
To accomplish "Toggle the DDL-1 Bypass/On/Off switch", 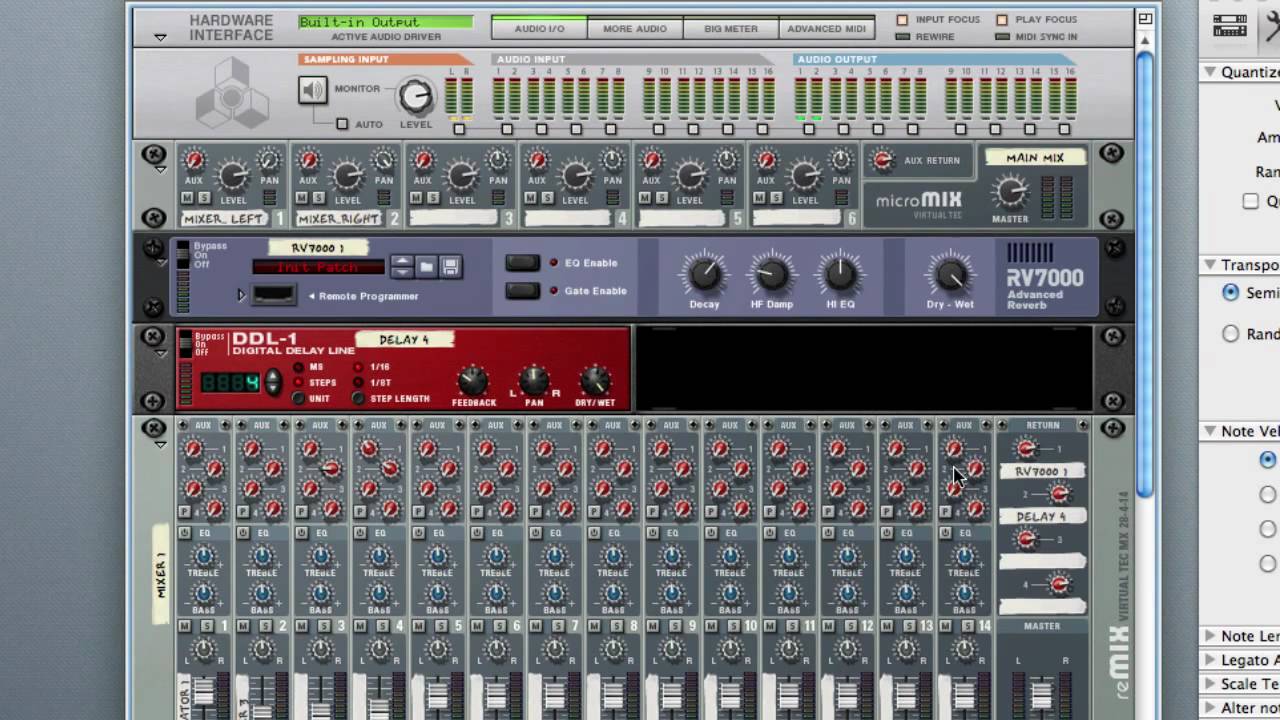I will pyautogui.click(x=185, y=344).
